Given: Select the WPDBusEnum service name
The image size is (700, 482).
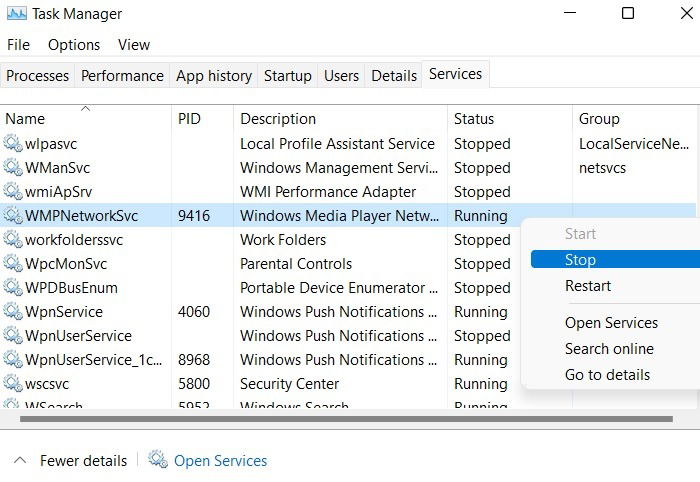Looking at the screenshot, I should [x=71, y=288].
